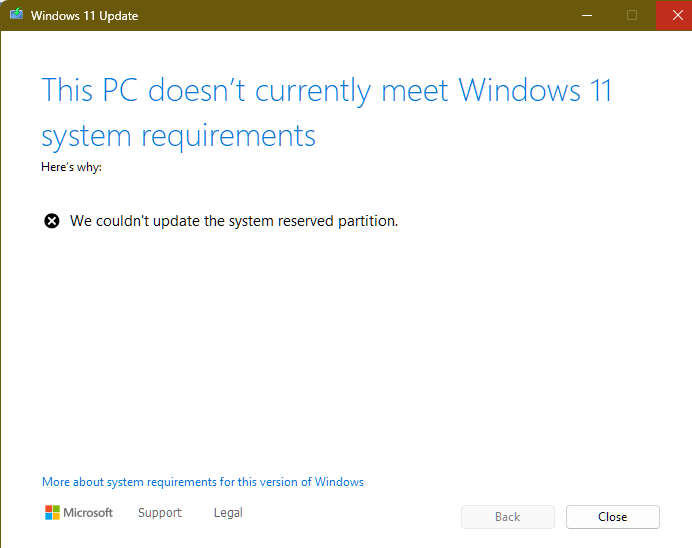Open the Support link
Screen dimensions: 692x548
[x=160, y=513]
